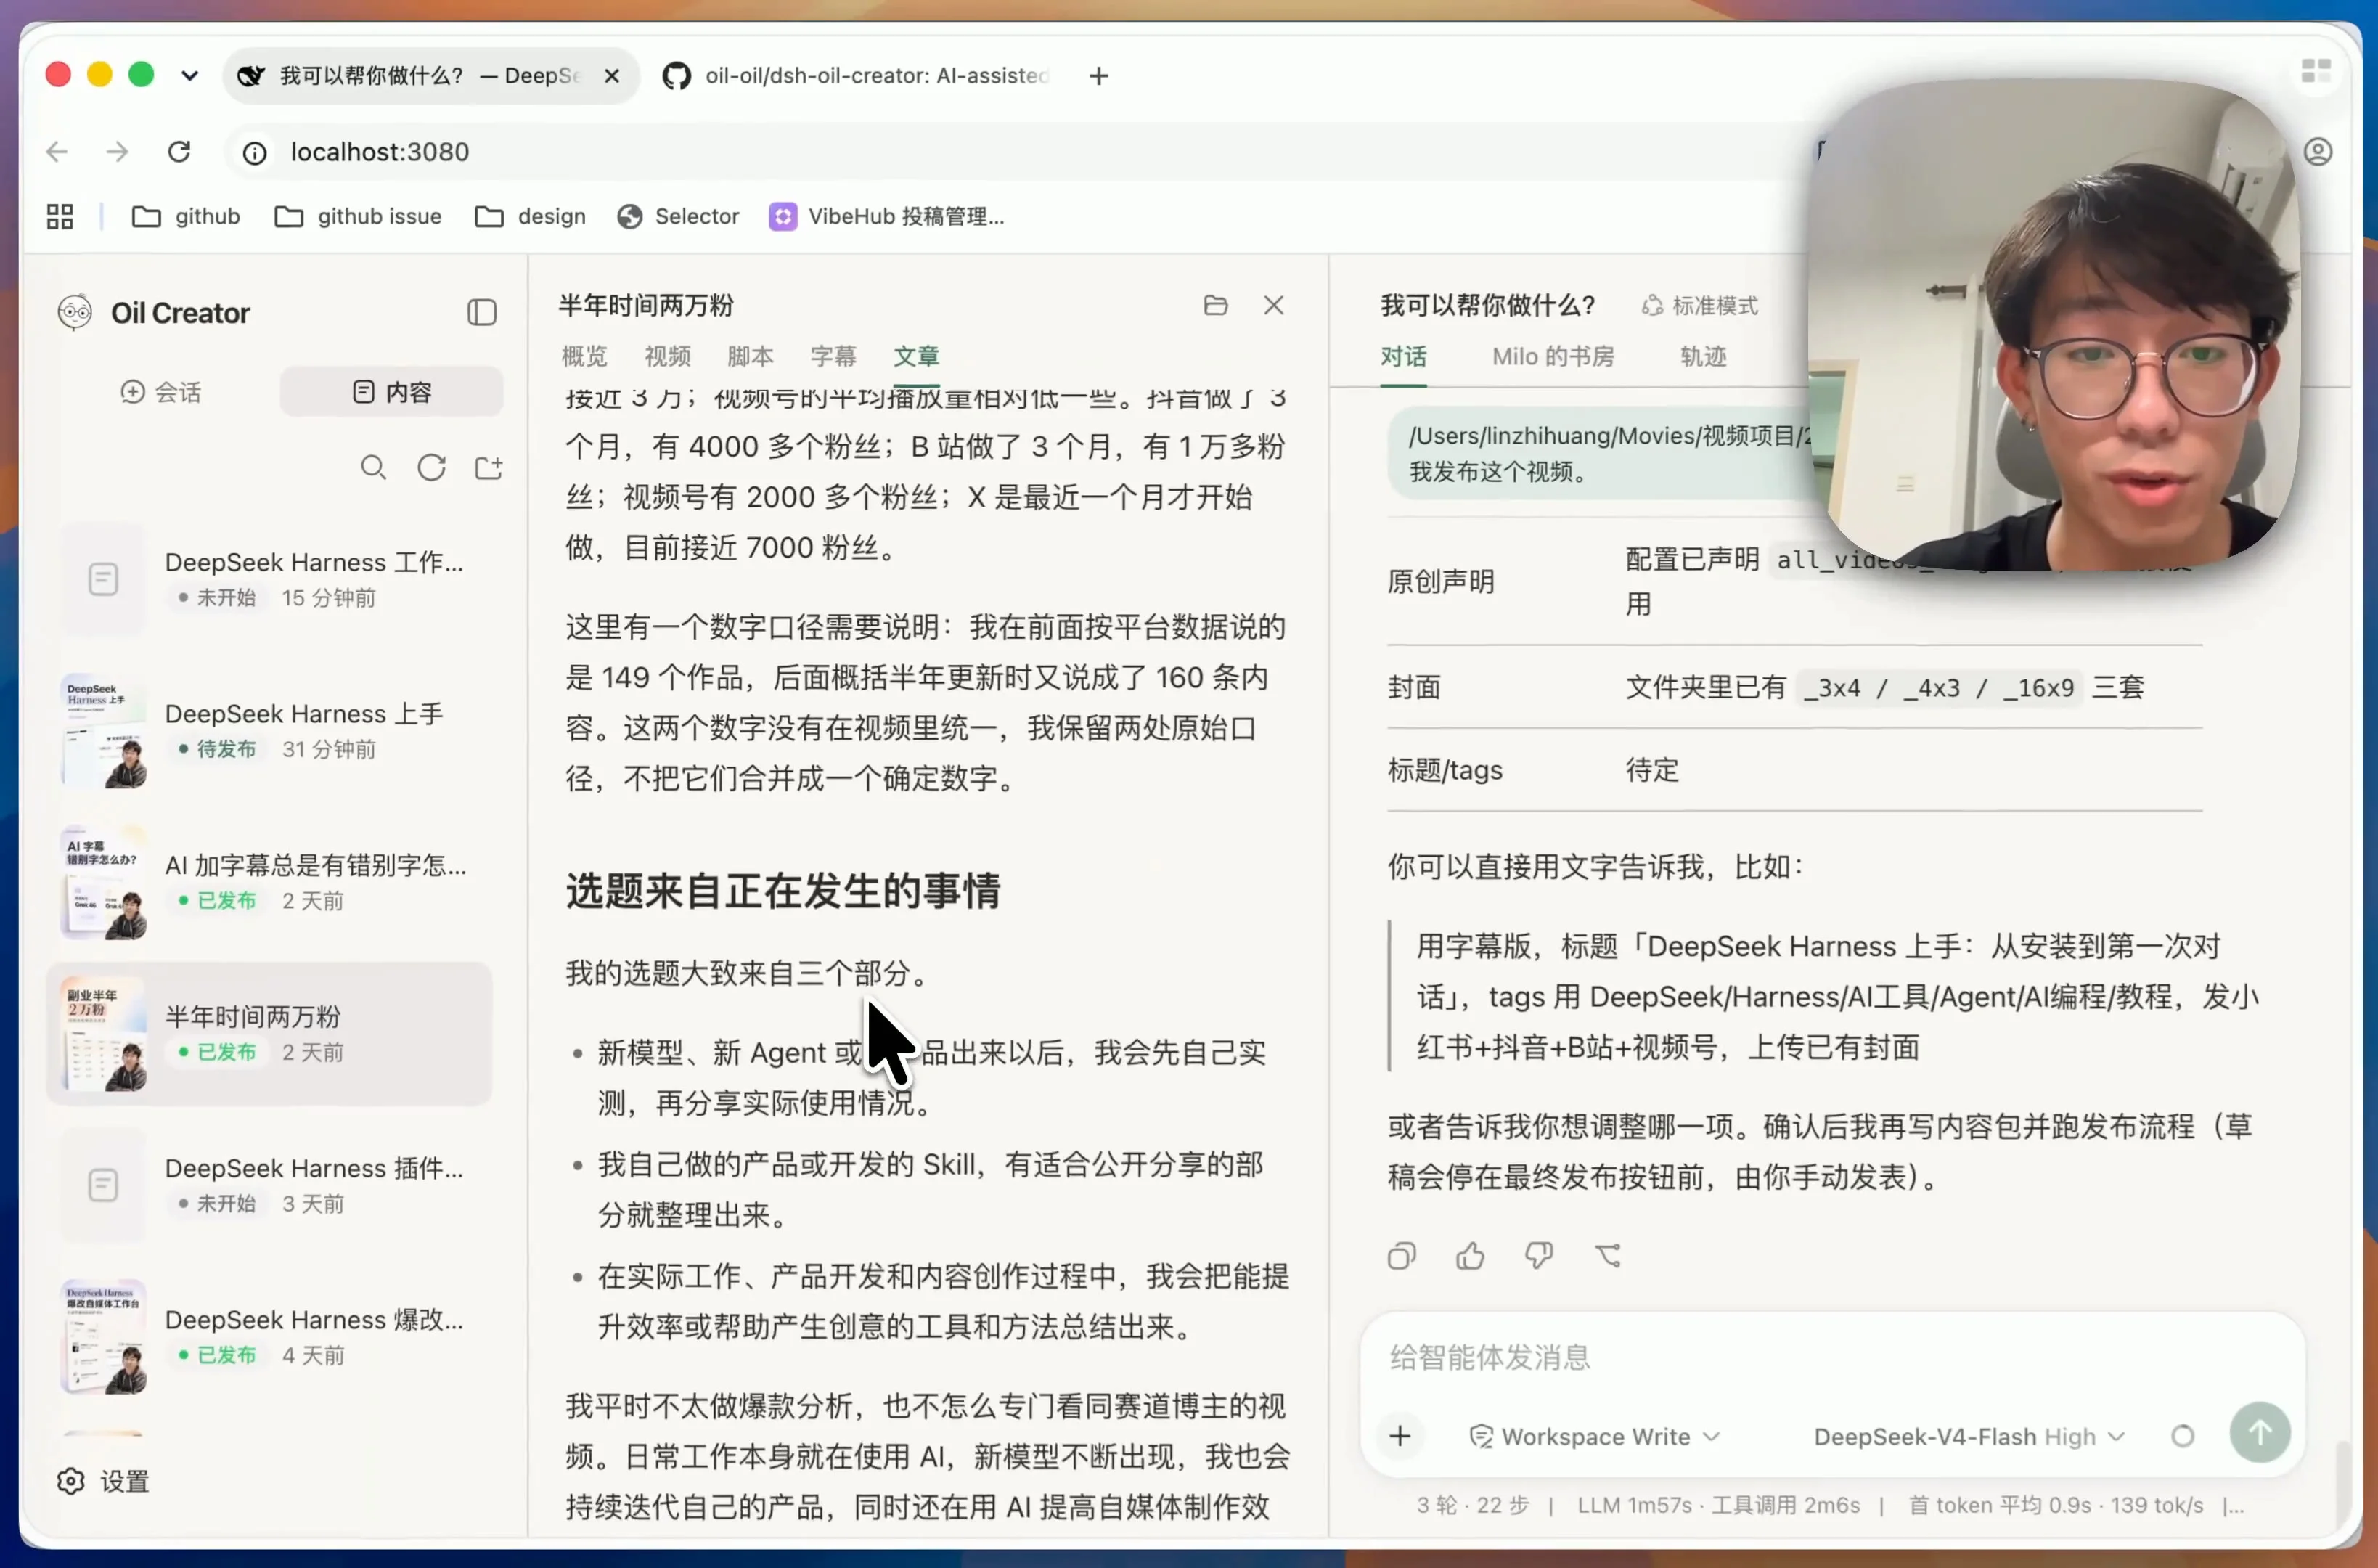Image resolution: width=2378 pixels, height=1568 pixels.
Task: Open DeepSeek Harness 插件... content item
Action: pos(270,1186)
